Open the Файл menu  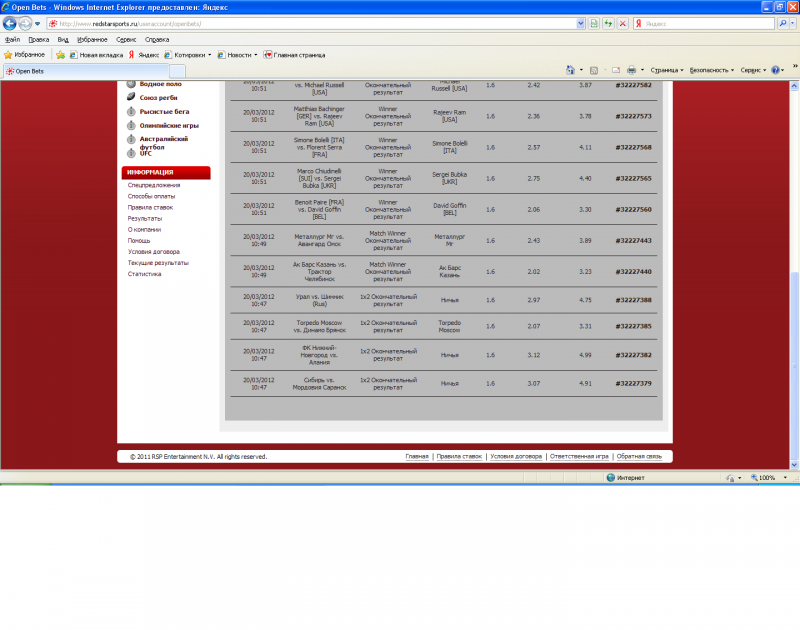[12, 39]
